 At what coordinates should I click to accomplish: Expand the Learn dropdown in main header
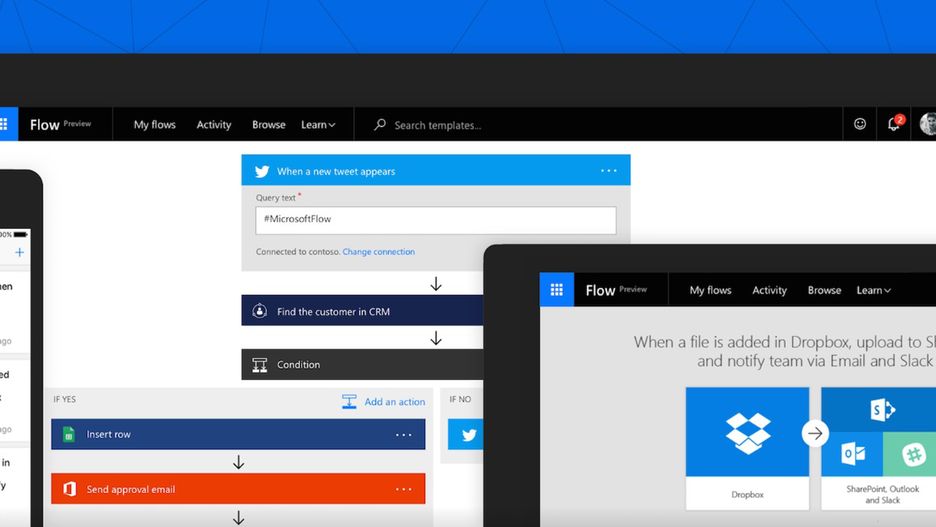[318, 125]
